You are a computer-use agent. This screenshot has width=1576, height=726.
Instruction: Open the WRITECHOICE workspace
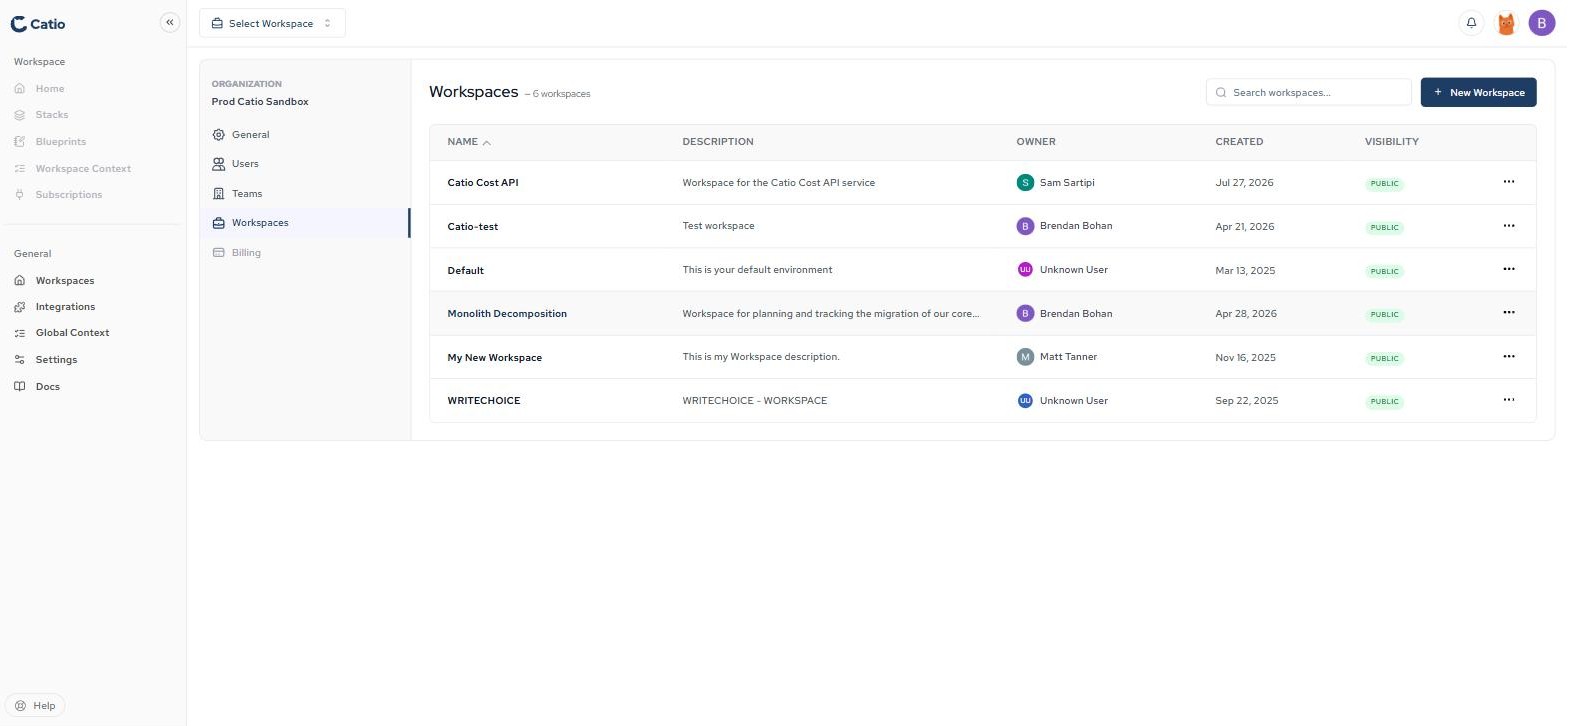[x=484, y=401]
